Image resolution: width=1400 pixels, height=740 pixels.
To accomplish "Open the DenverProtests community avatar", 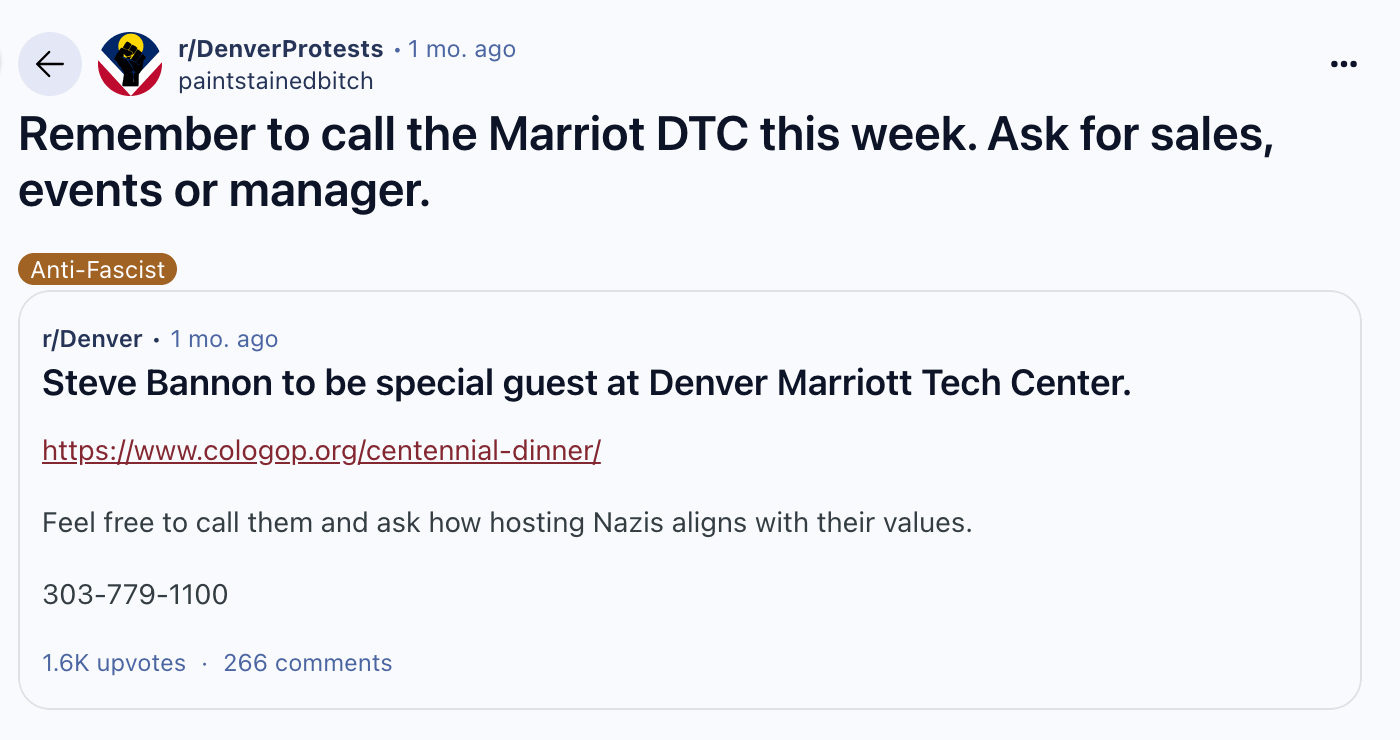I will pos(130,64).
